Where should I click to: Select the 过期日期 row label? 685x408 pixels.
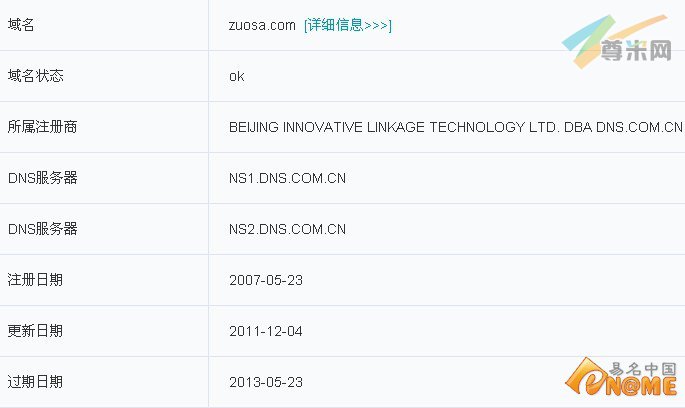35,382
